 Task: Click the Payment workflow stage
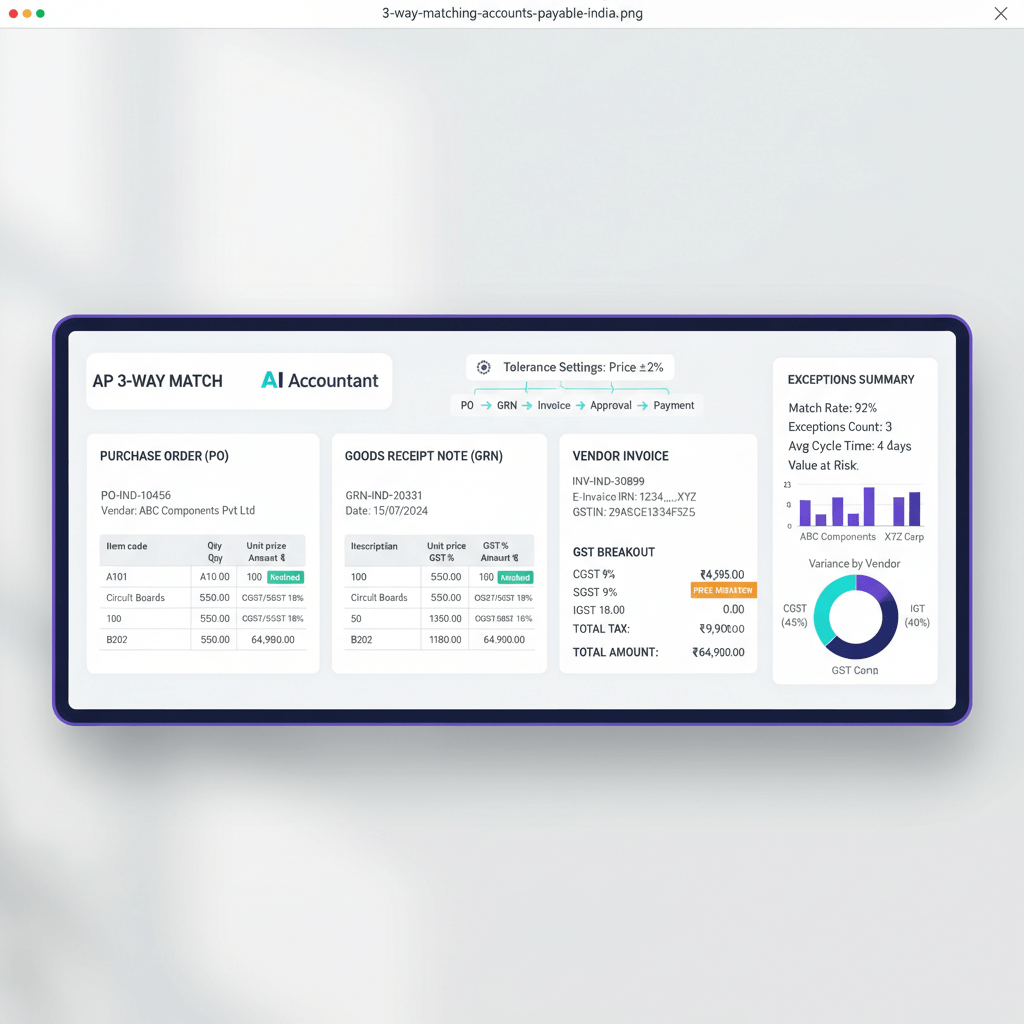[675, 406]
